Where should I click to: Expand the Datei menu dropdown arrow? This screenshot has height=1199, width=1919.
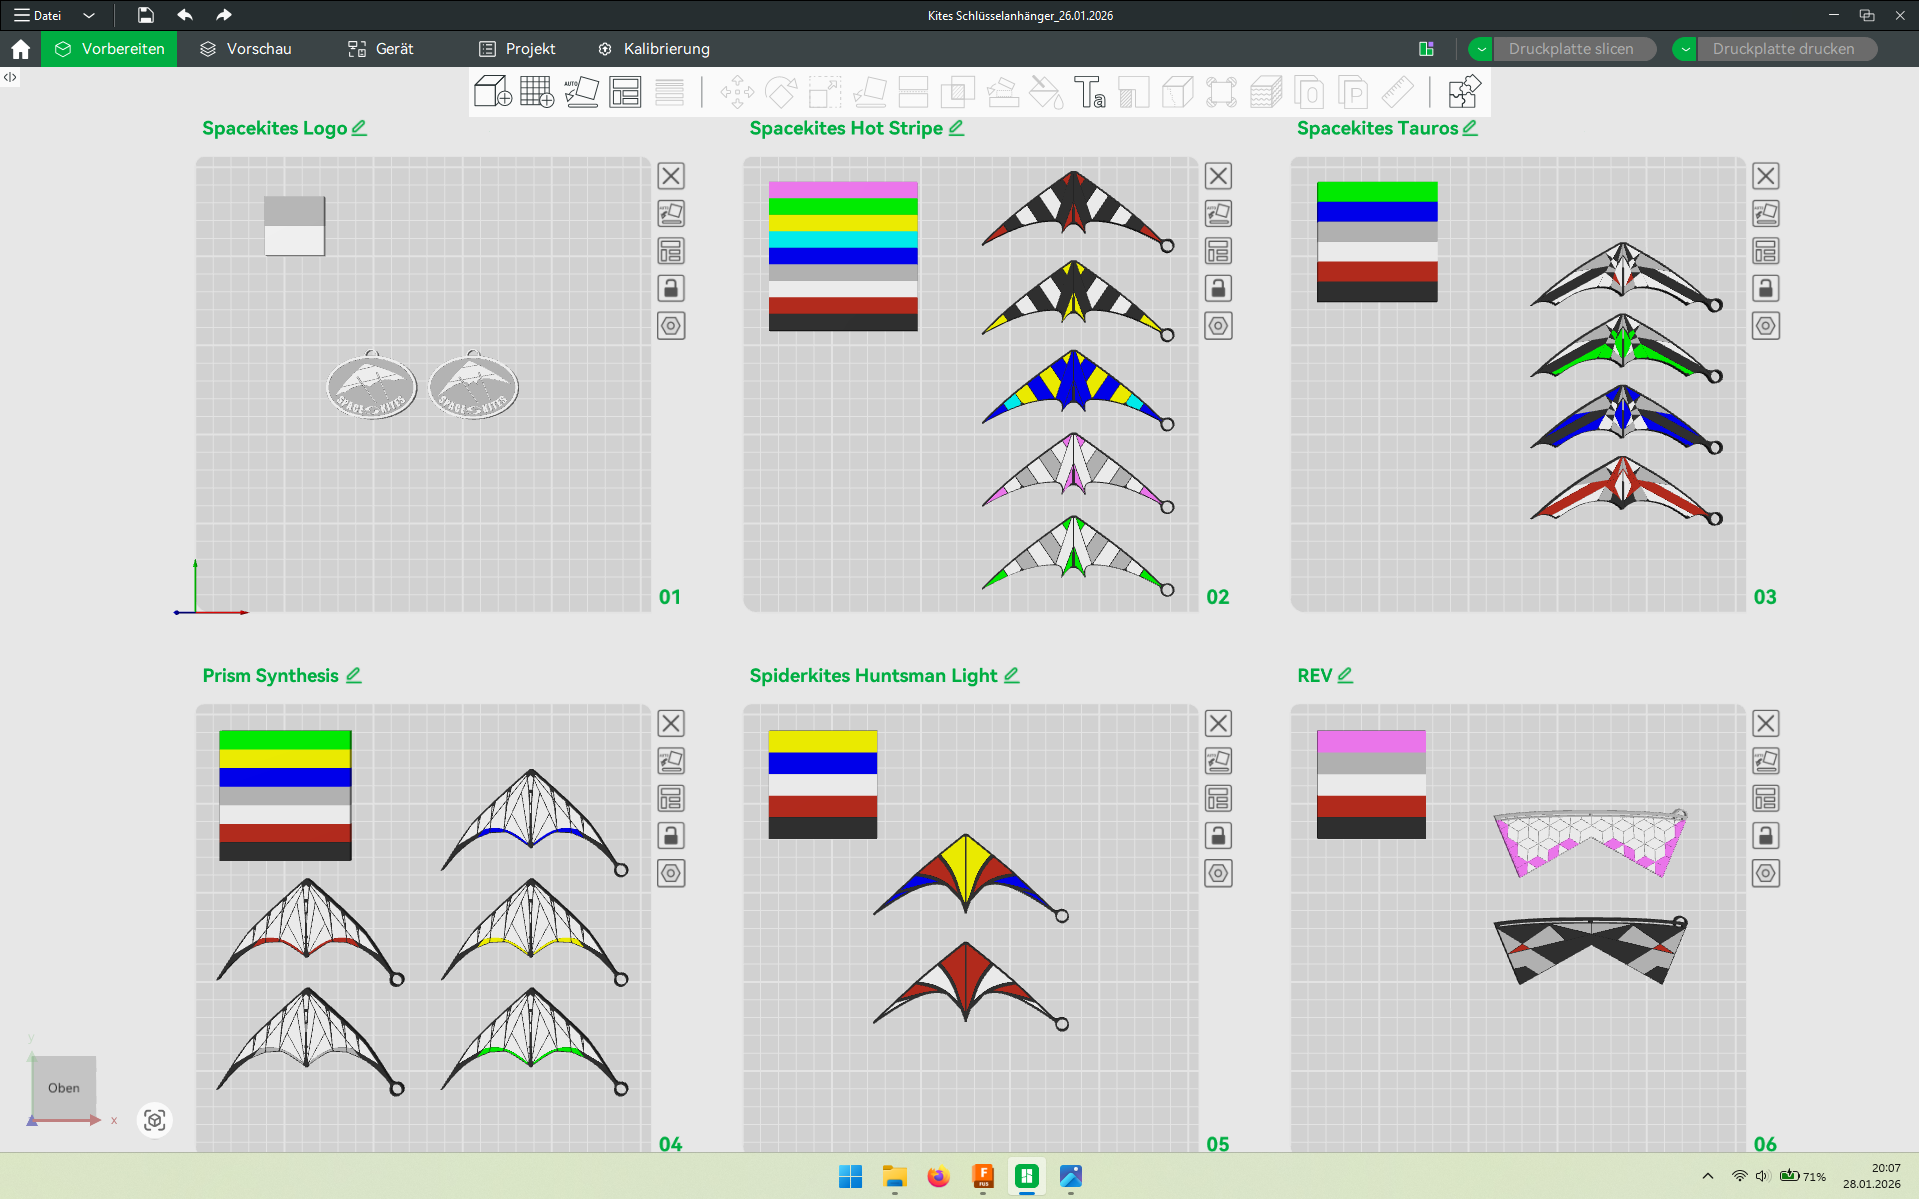[89, 15]
